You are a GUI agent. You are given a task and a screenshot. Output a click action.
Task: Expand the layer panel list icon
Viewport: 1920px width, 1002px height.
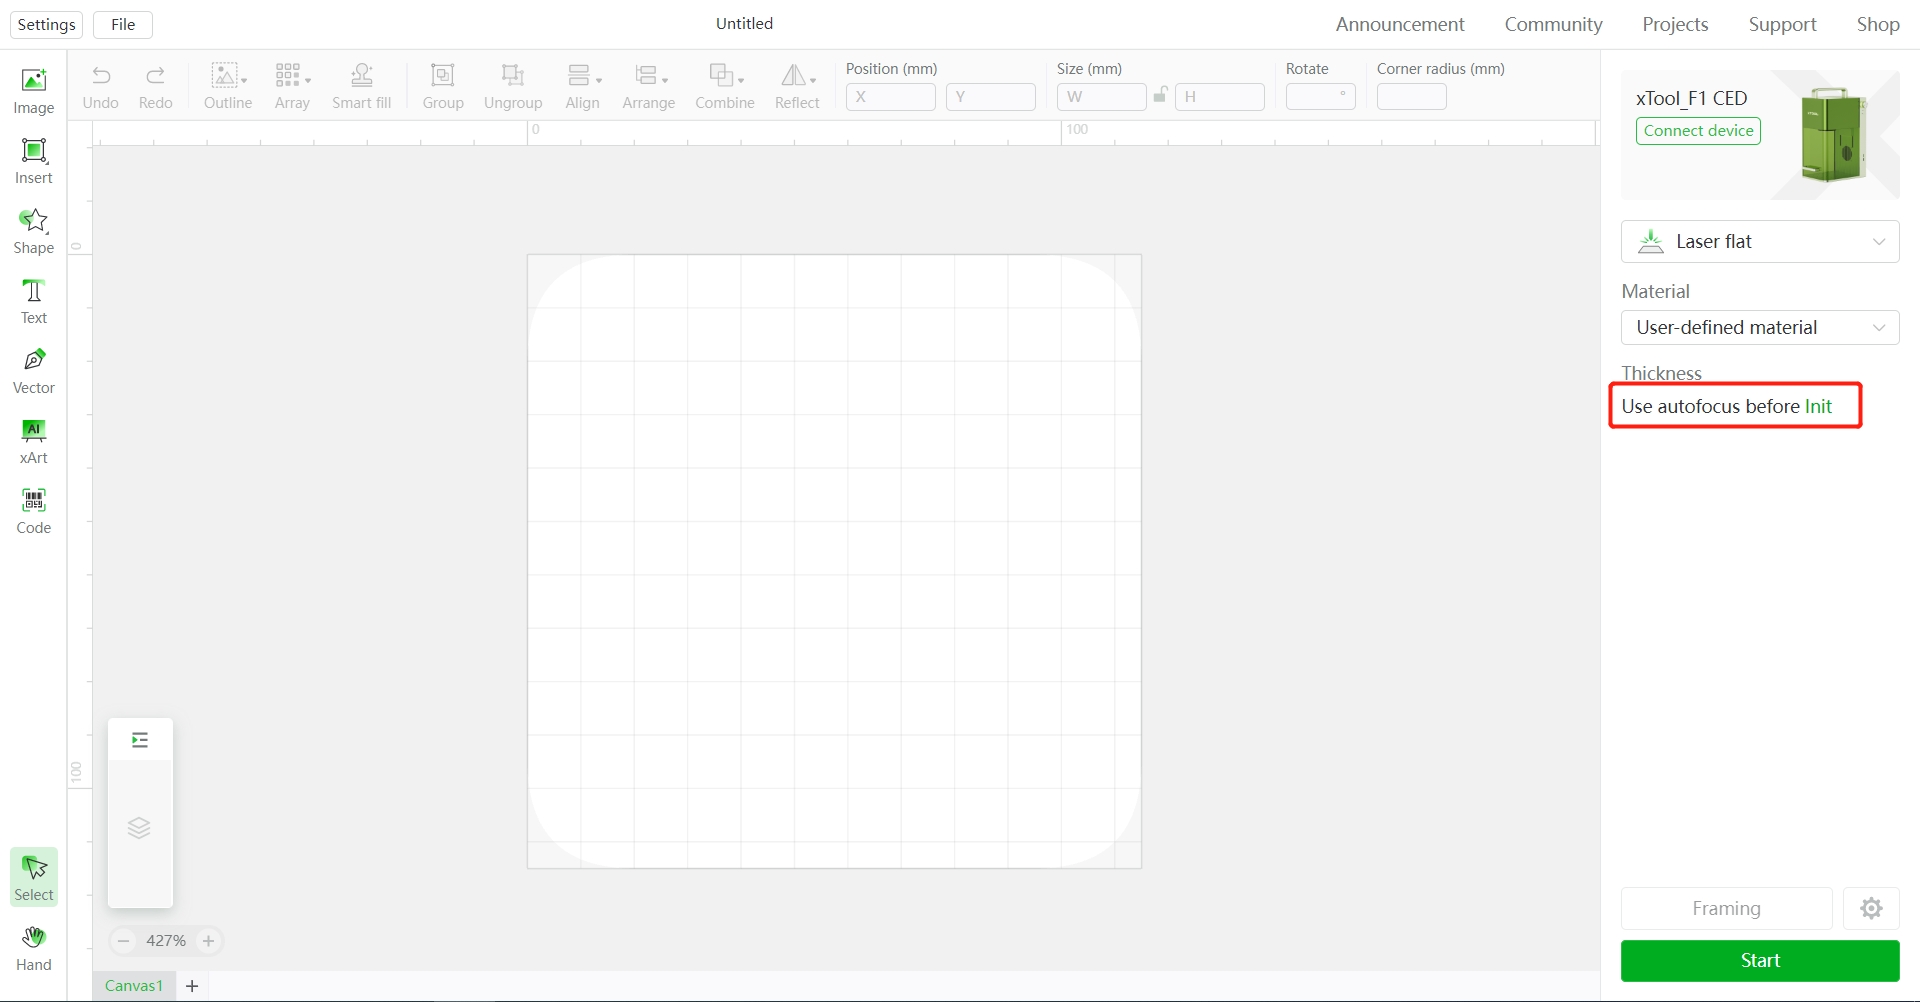(x=140, y=740)
